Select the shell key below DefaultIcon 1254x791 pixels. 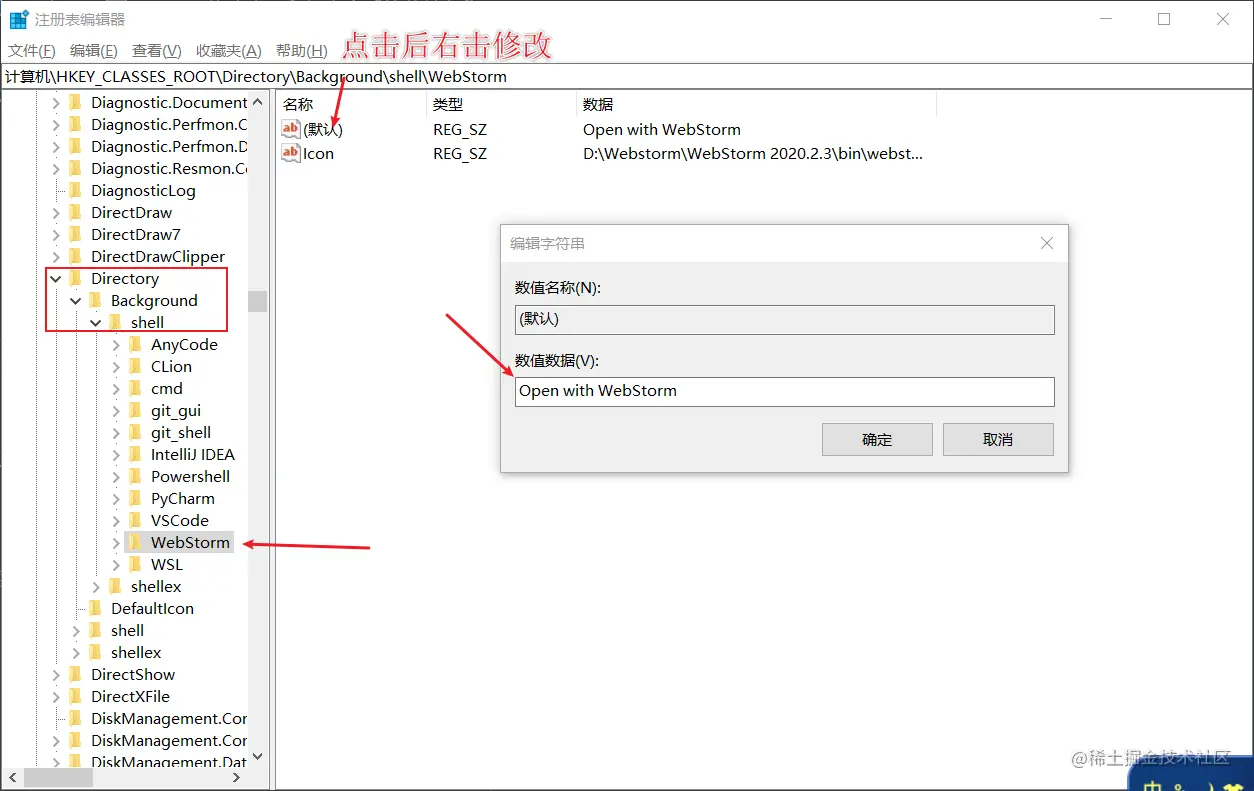pos(127,630)
